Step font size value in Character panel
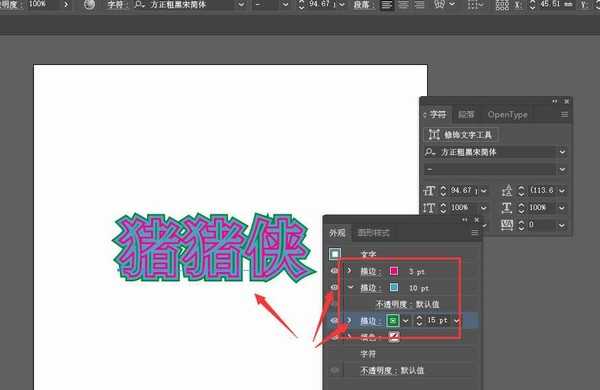 pyautogui.click(x=443, y=190)
